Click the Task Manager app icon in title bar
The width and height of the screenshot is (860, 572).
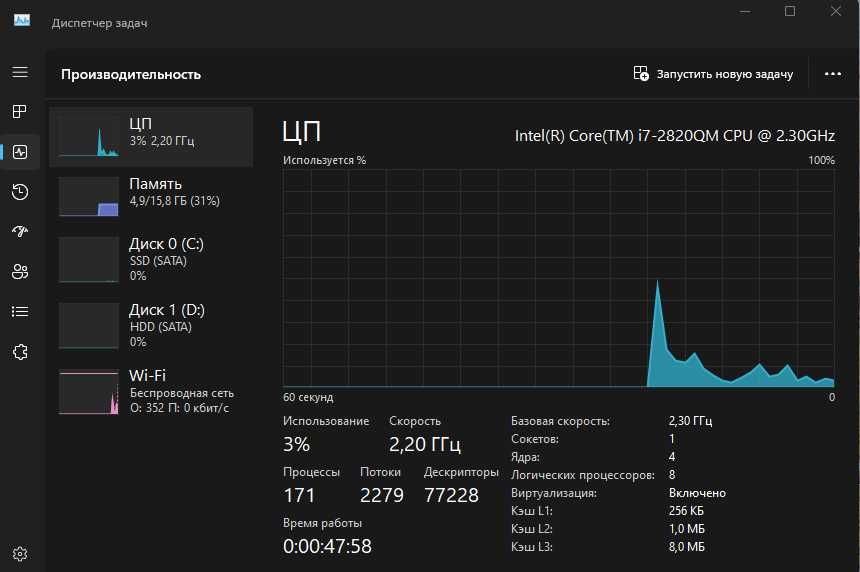22,21
